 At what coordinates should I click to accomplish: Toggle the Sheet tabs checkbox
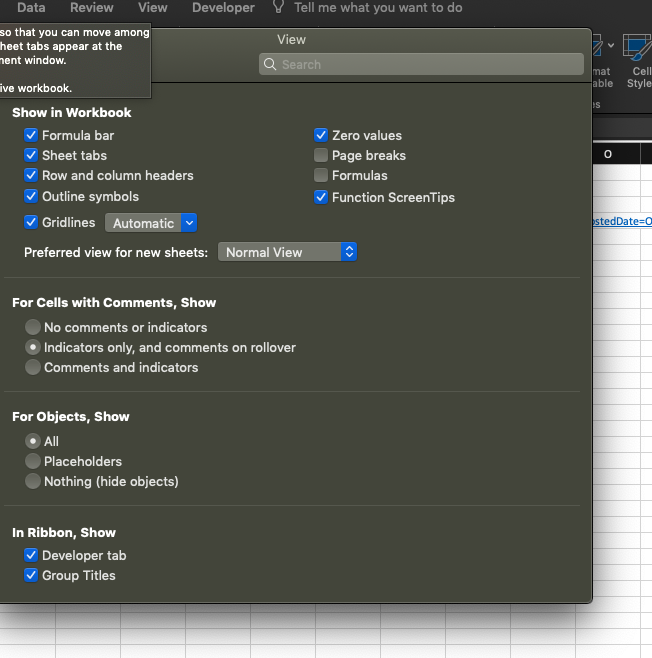tap(31, 155)
